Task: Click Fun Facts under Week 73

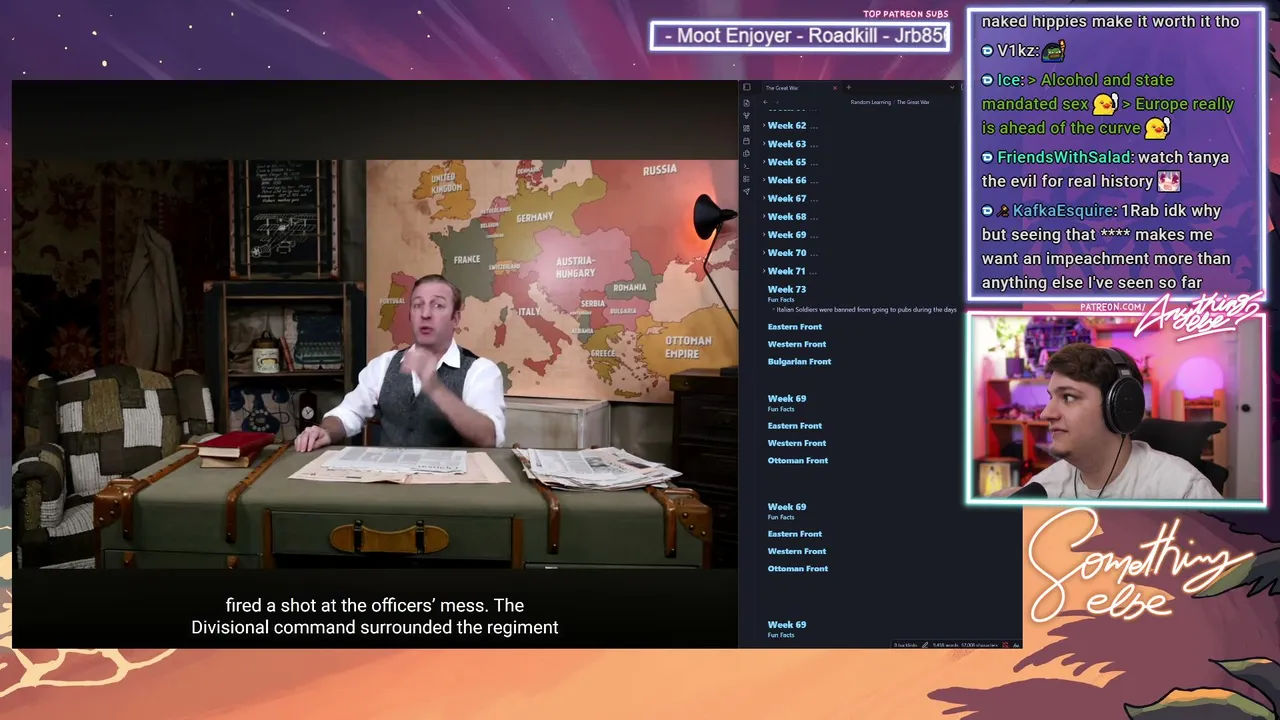Action: click(781, 300)
